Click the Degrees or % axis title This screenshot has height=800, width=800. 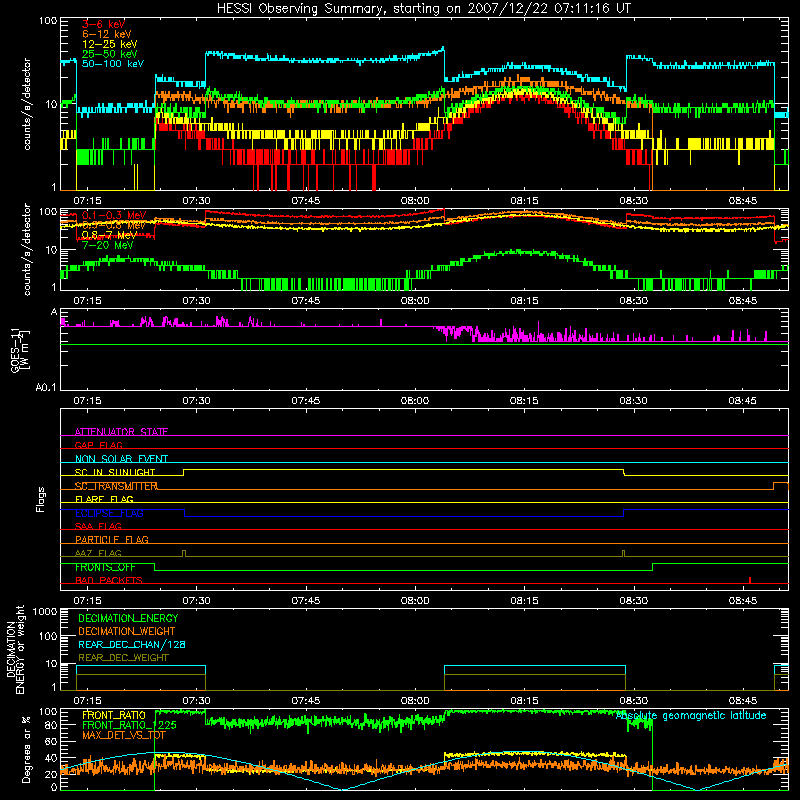27,749
